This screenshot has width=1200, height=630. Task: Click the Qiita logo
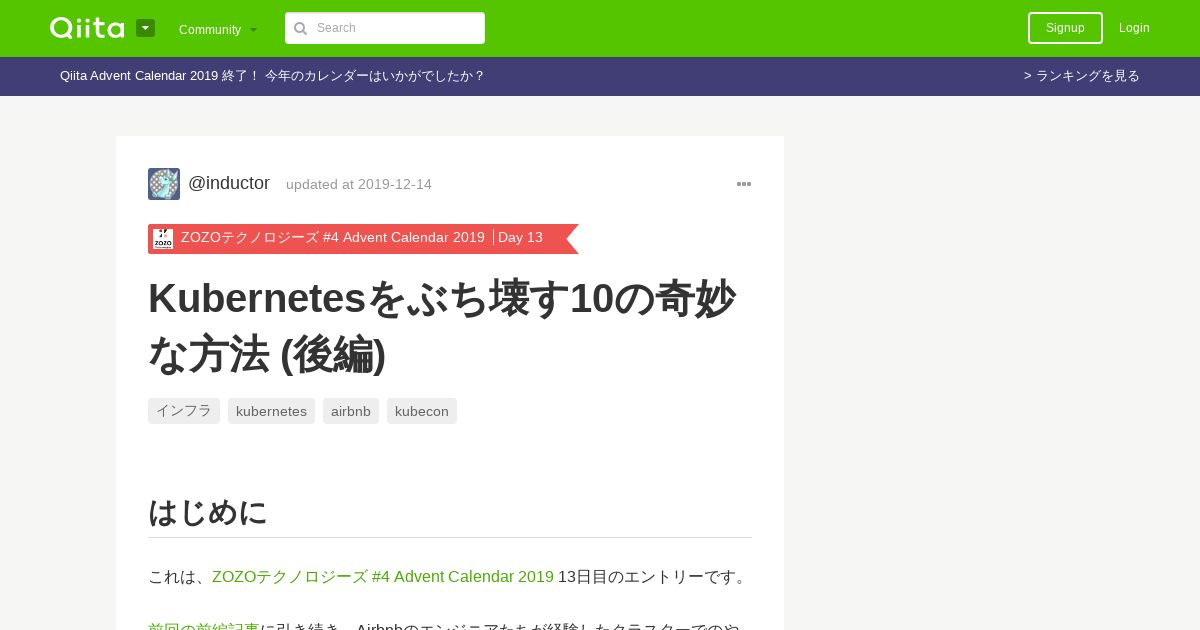[87, 28]
